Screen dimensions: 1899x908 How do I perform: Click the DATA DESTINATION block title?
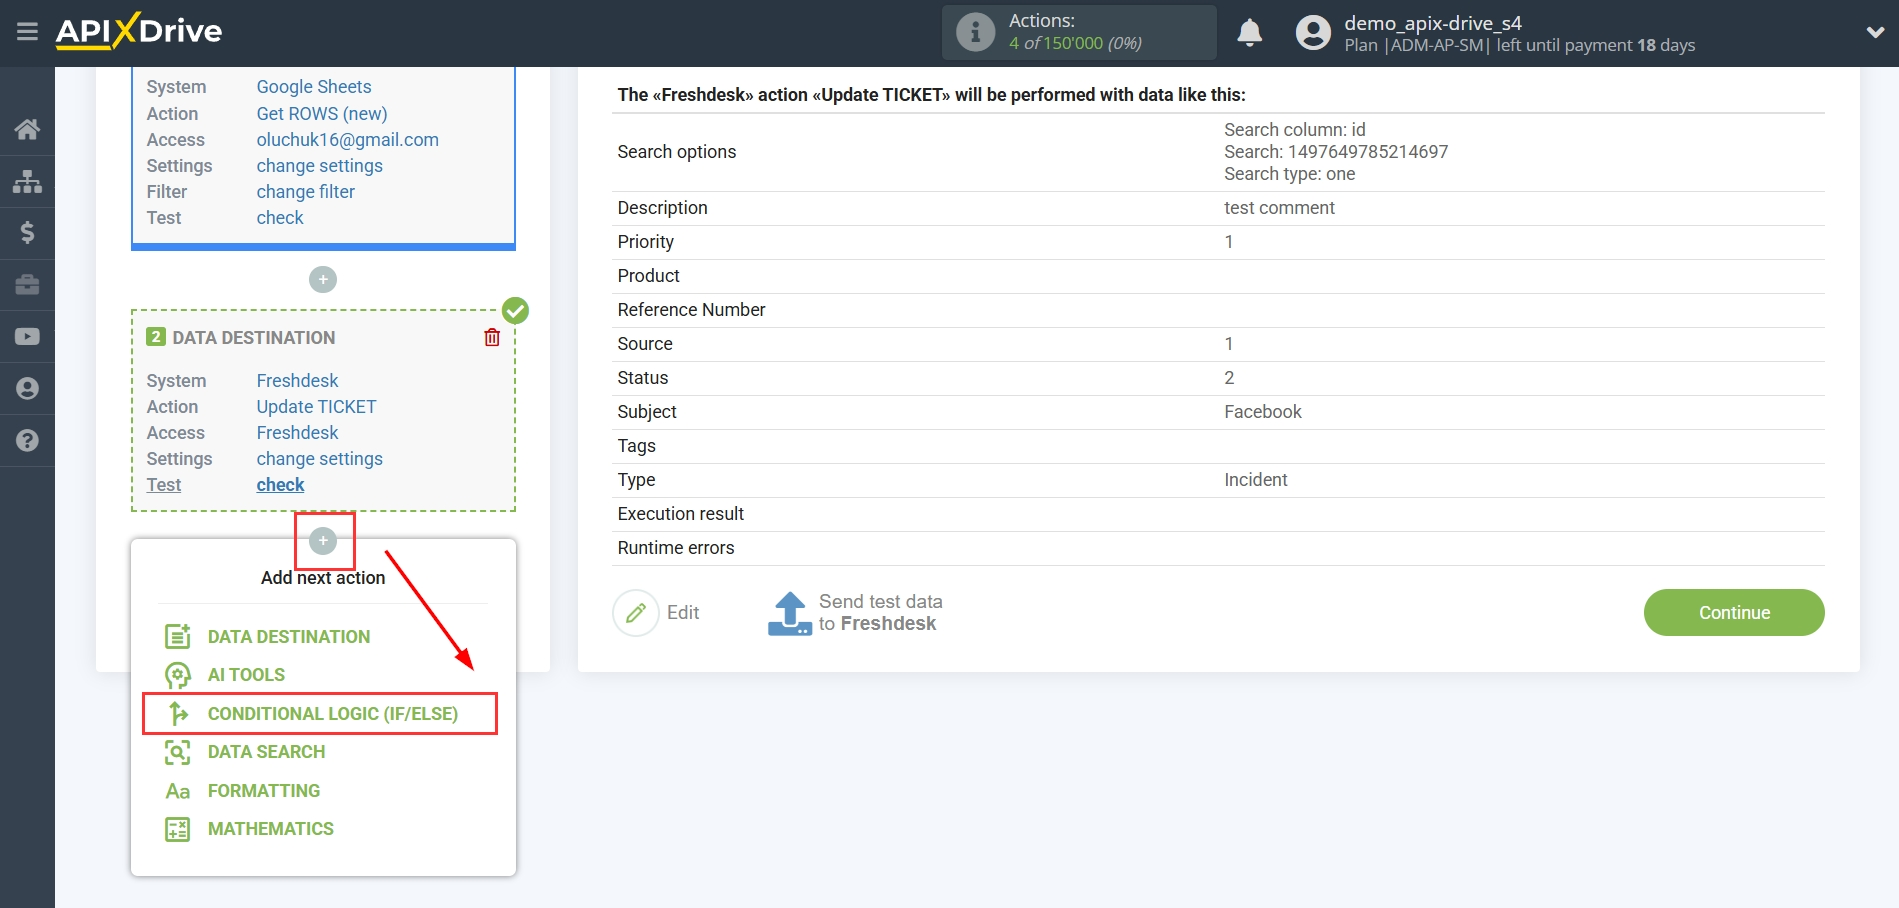254,338
